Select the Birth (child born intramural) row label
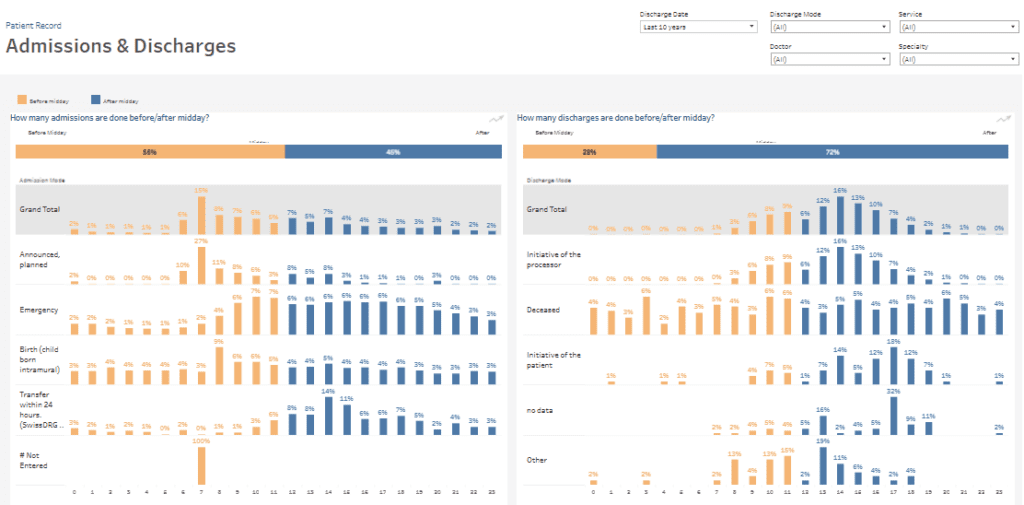 click(40, 359)
